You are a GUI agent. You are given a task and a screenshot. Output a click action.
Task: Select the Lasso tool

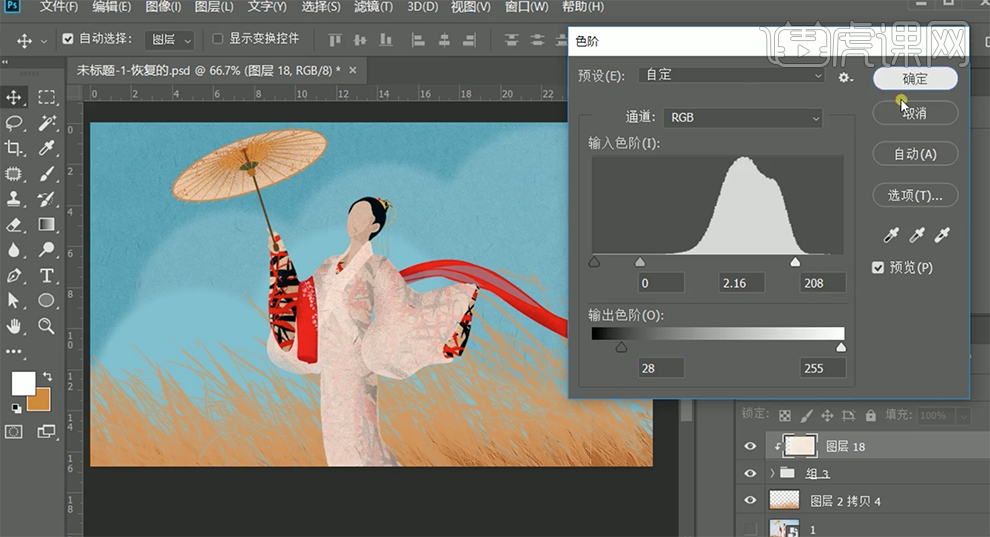[15, 123]
